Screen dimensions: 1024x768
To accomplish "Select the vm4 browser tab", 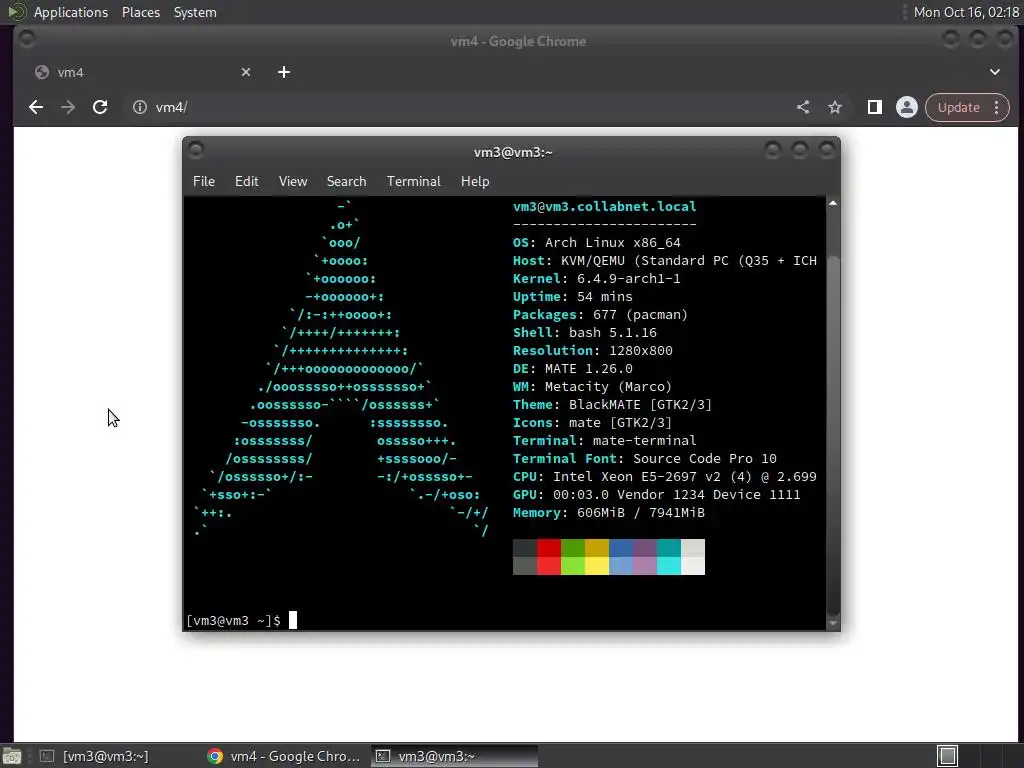I will (142, 72).
